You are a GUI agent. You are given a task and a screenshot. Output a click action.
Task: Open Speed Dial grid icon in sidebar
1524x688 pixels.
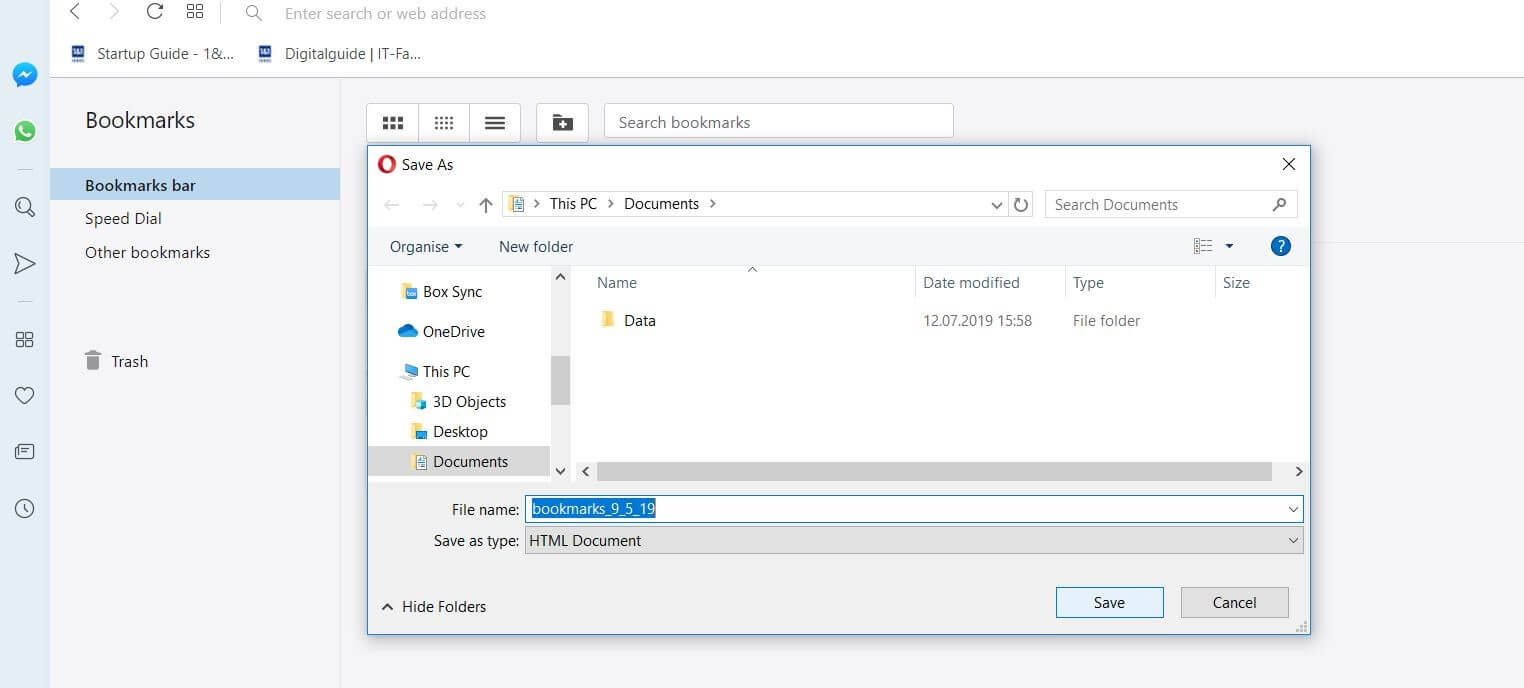tap(25, 339)
